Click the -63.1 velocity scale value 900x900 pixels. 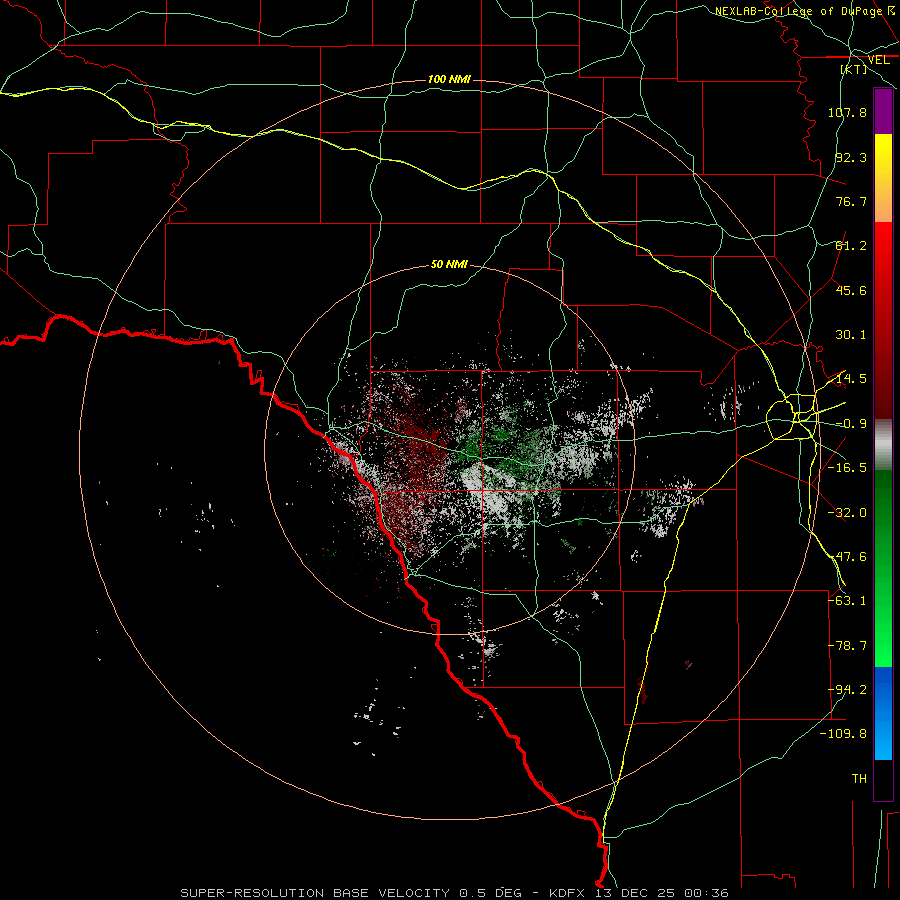point(847,601)
